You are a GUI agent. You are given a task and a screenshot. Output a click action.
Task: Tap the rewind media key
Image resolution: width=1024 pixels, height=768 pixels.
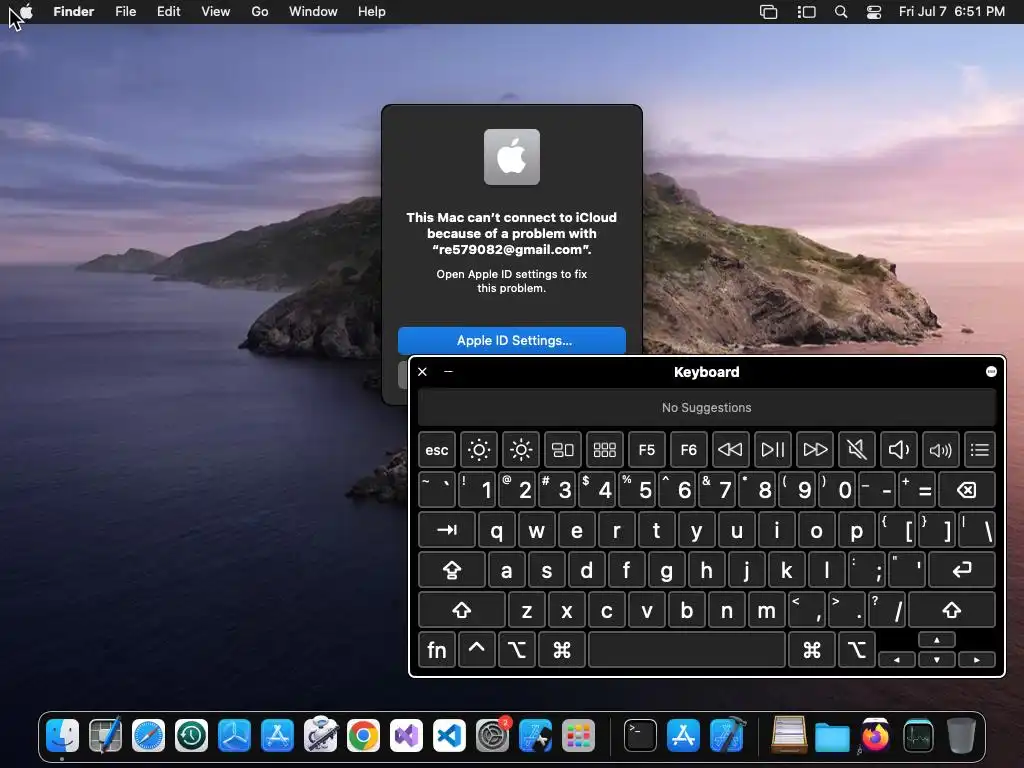[730, 450]
